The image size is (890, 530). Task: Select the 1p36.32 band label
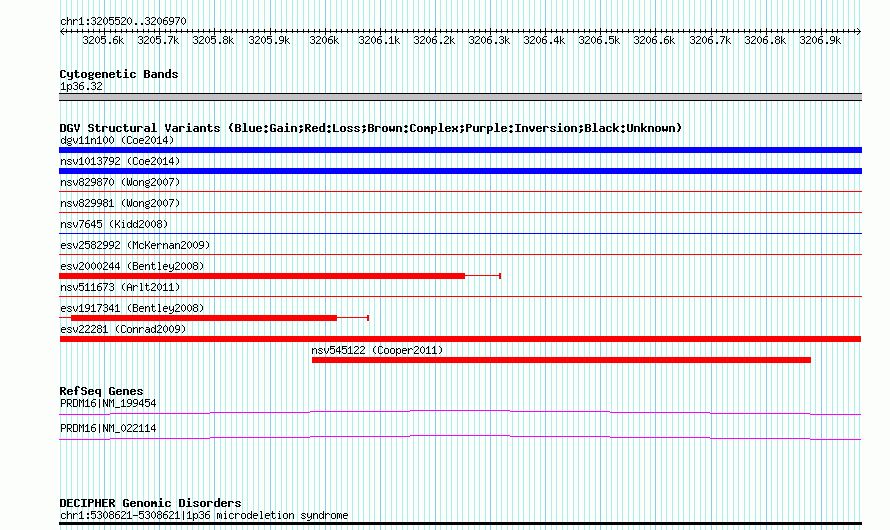coord(81,86)
